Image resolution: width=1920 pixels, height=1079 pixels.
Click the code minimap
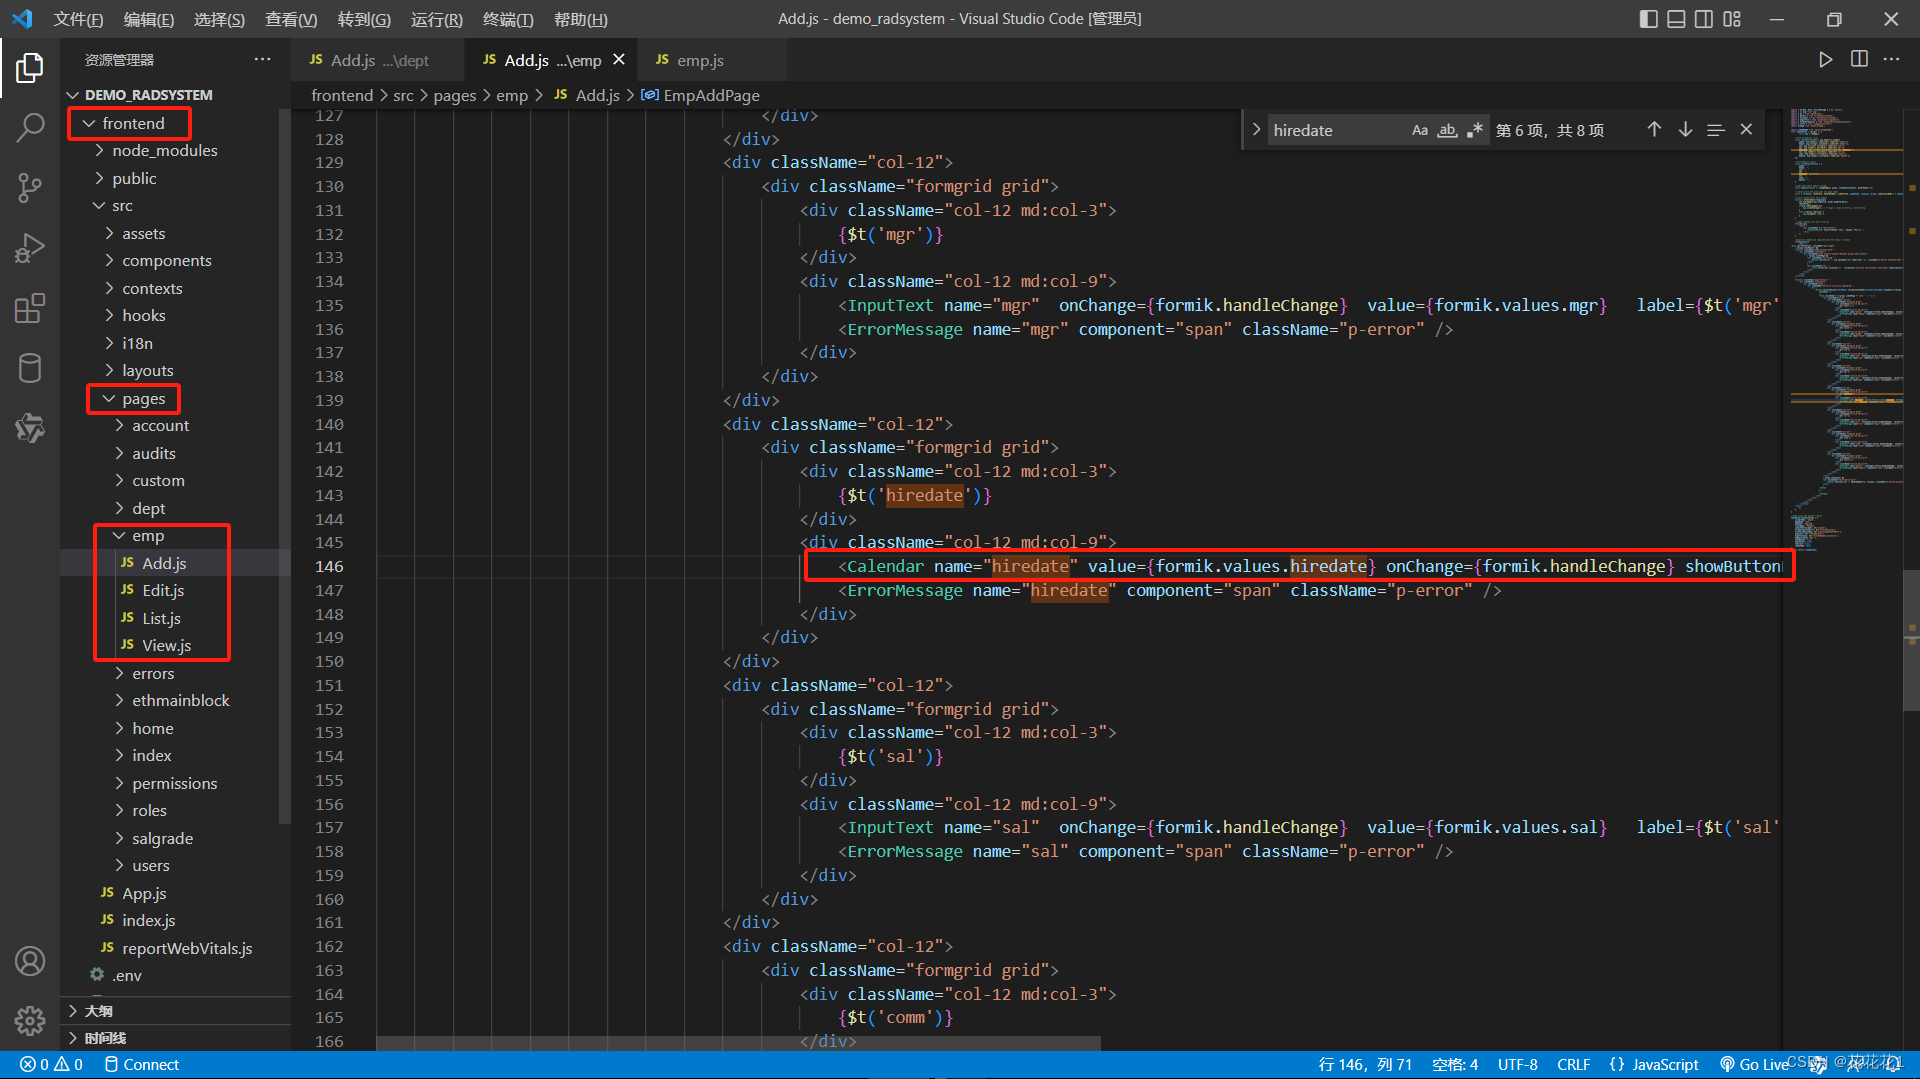pyautogui.click(x=1845, y=330)
